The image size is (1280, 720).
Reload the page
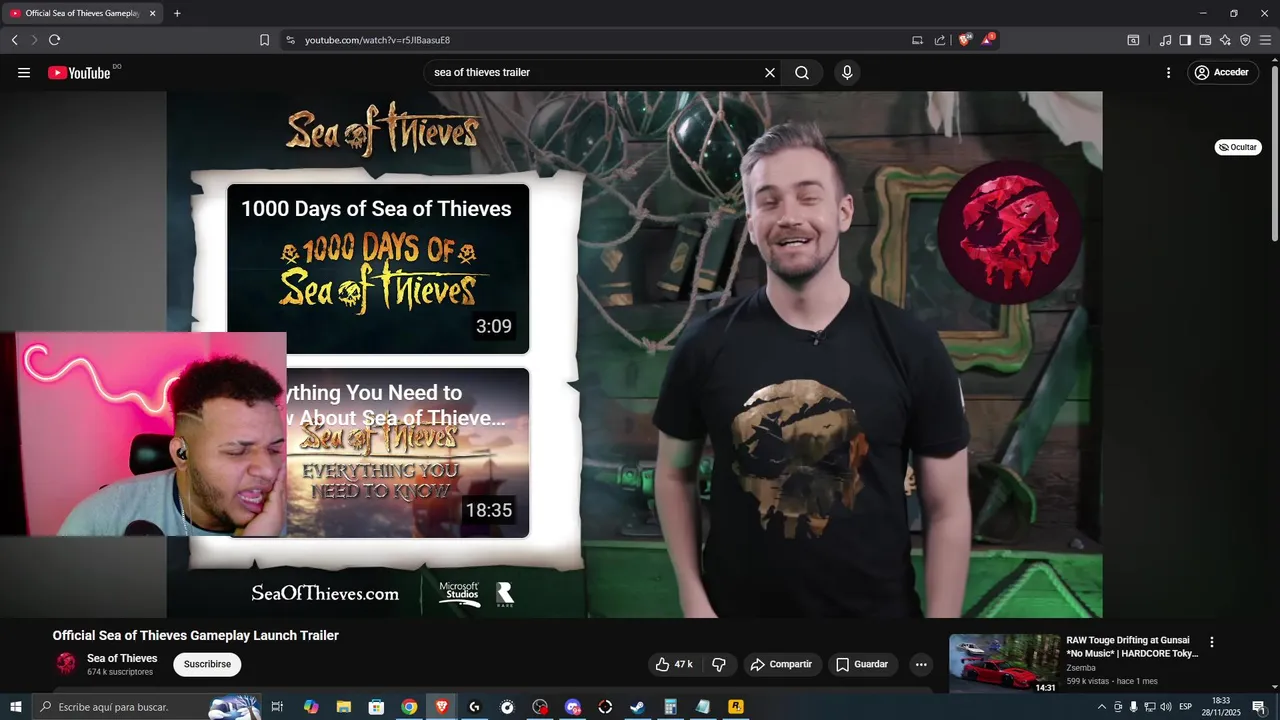(54, 40)
